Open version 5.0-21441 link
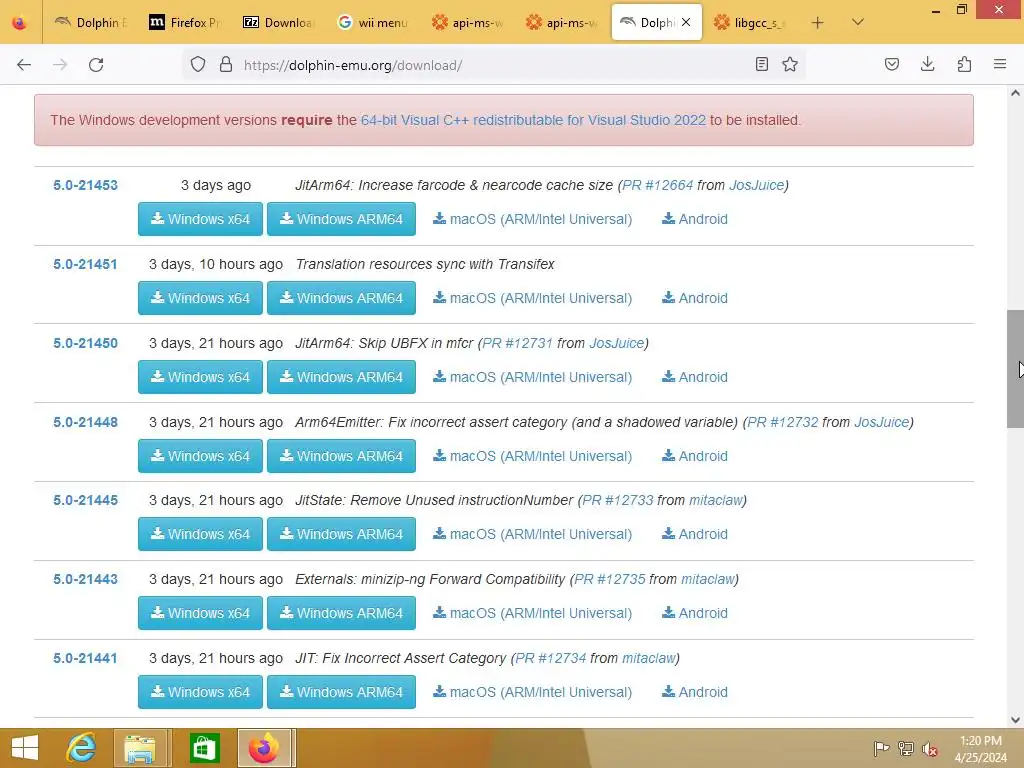Screen dimensions: 1024x768 86,658
